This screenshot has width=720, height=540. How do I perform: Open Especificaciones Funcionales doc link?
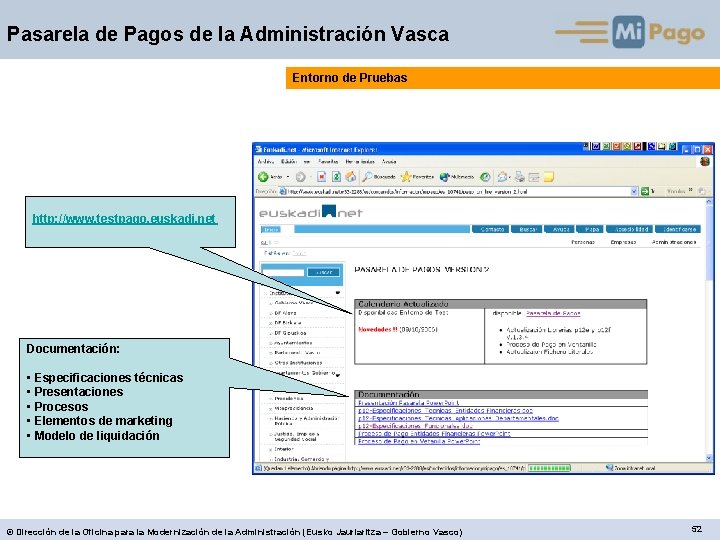[x=415, y=426]
